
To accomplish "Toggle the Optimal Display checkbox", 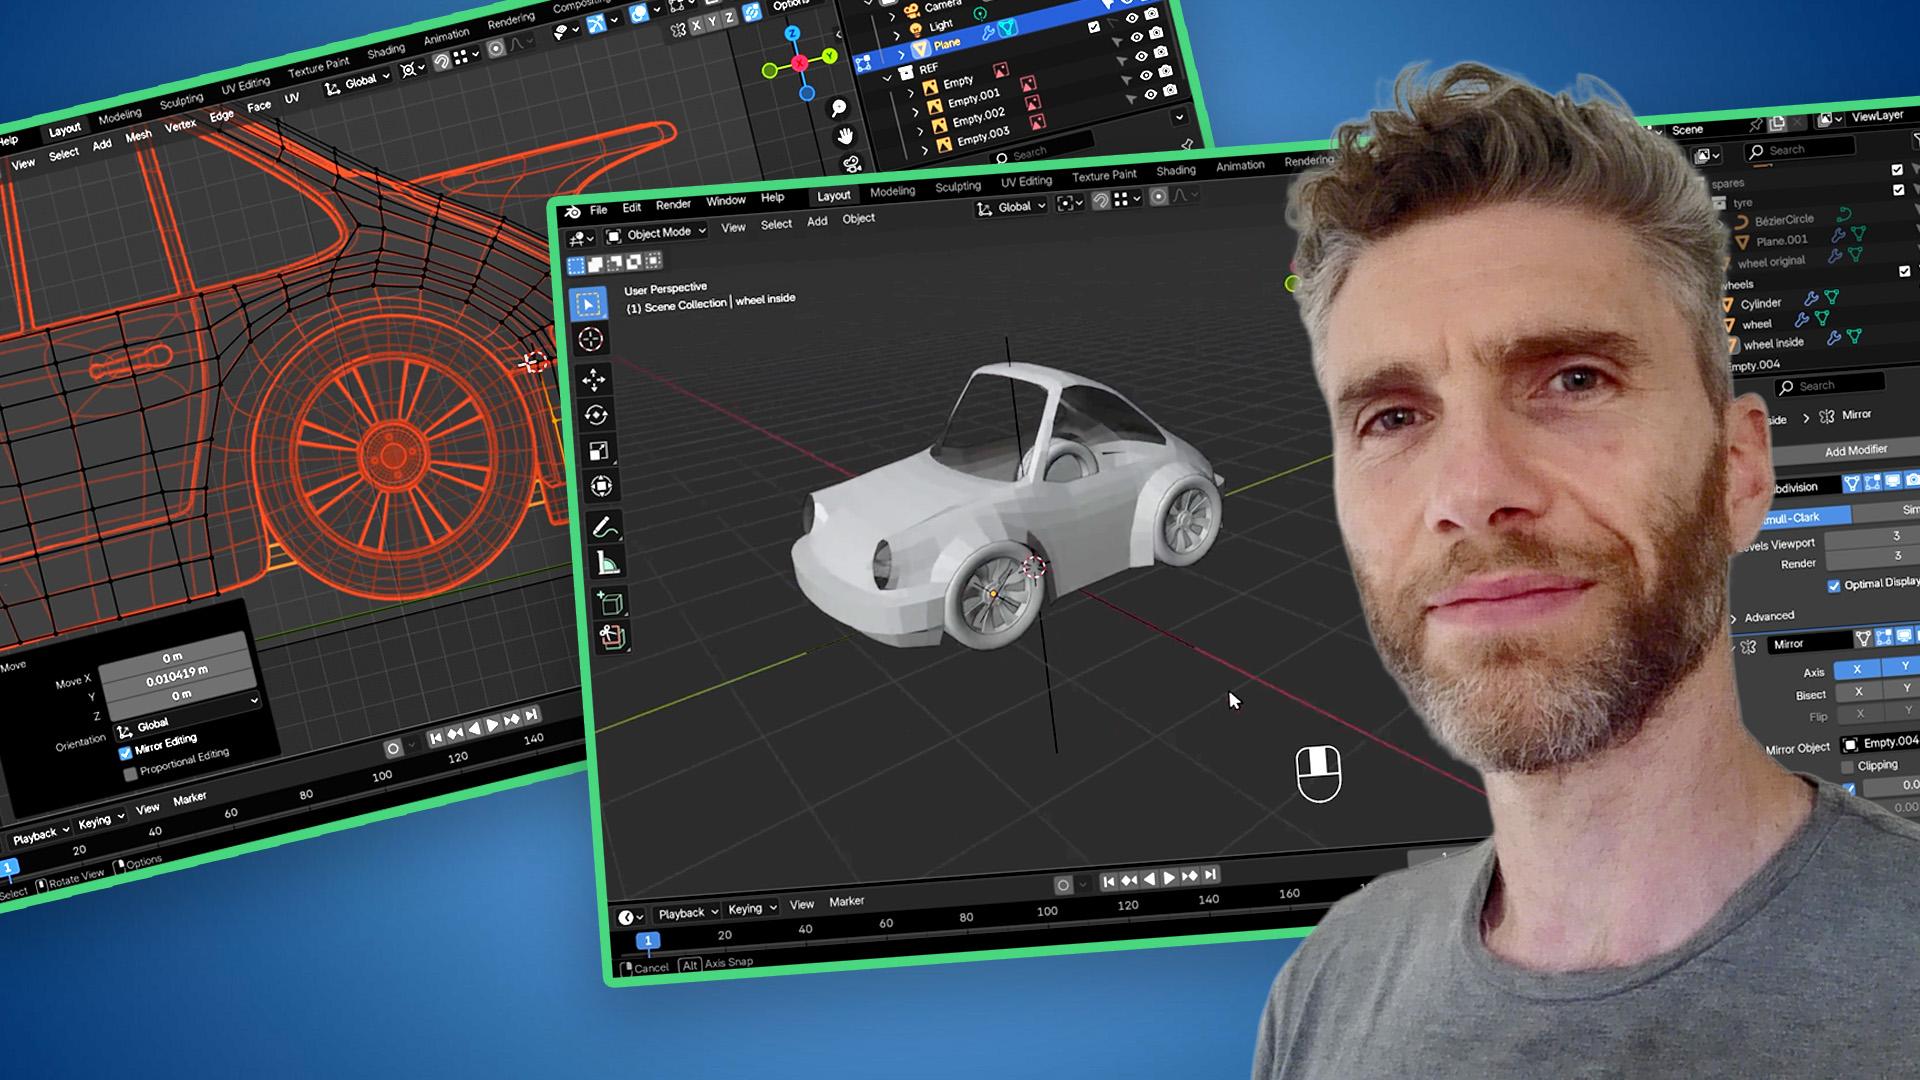I will tap(1834, 586).
